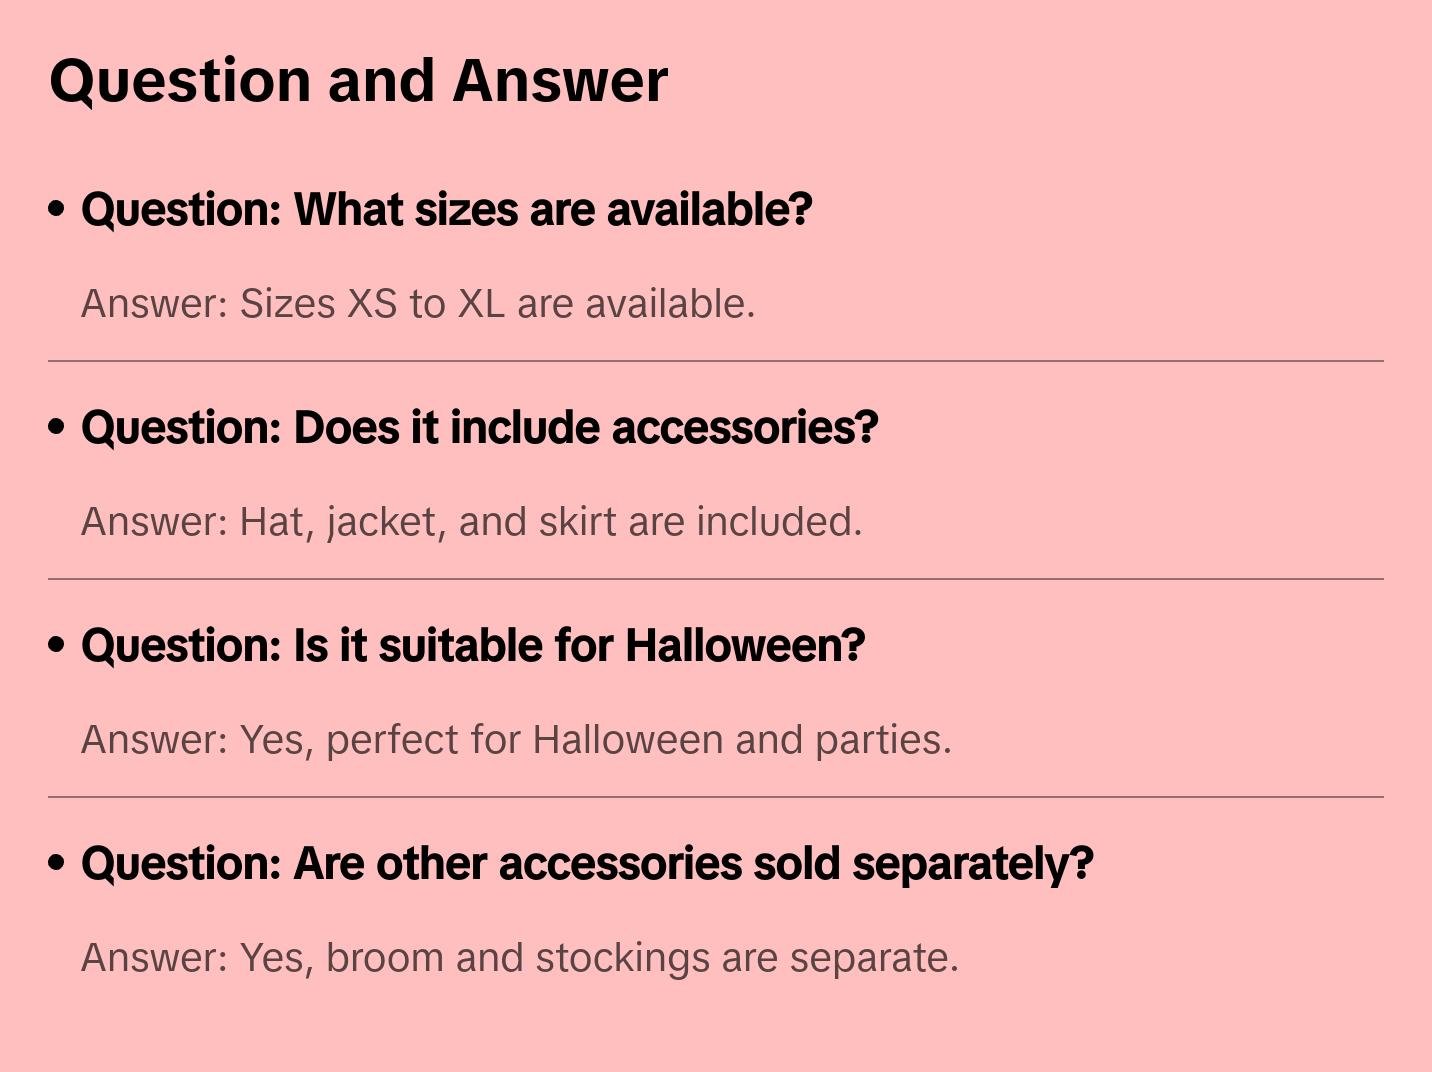Viewport: 1432px width, 1072px height.
Task: Click the bullet next to the Halloween question
Action: tap(57, 646)
